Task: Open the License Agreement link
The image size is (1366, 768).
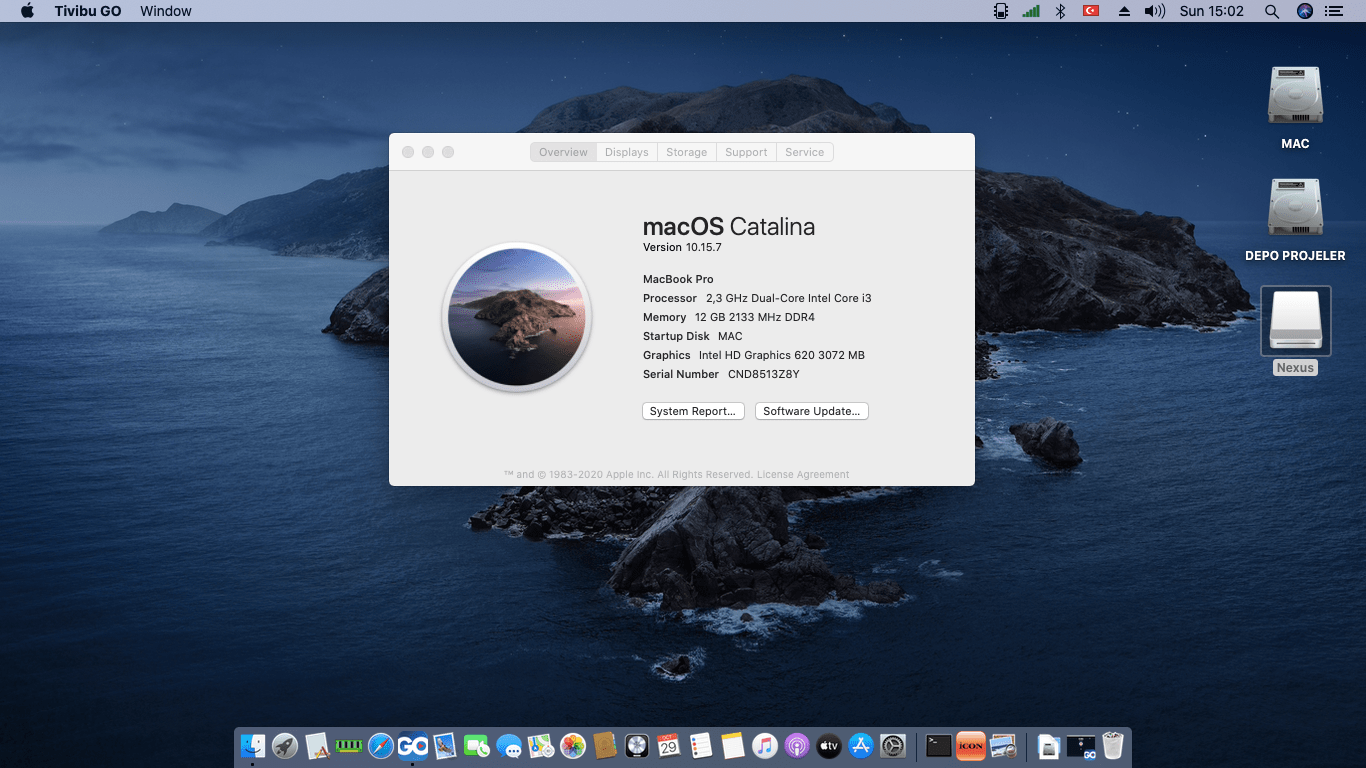Action: click(803, 475)
